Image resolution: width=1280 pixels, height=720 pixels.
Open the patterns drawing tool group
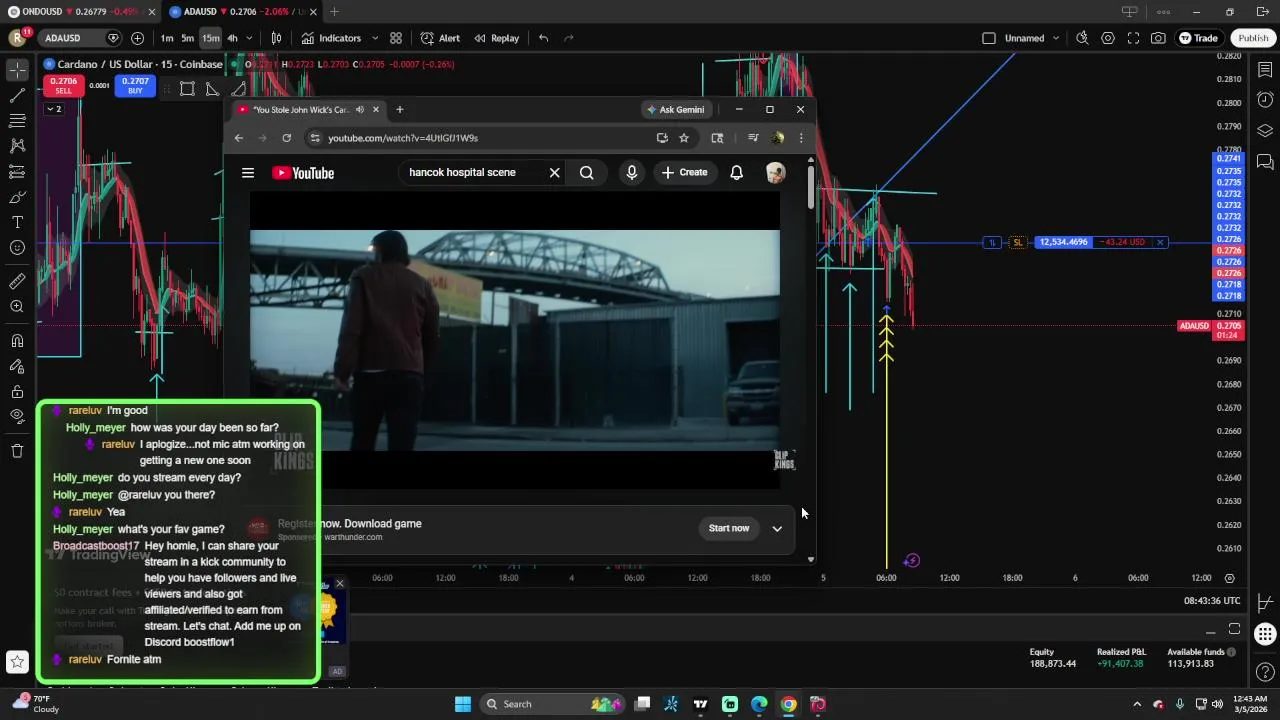click(x=17, y=146)
